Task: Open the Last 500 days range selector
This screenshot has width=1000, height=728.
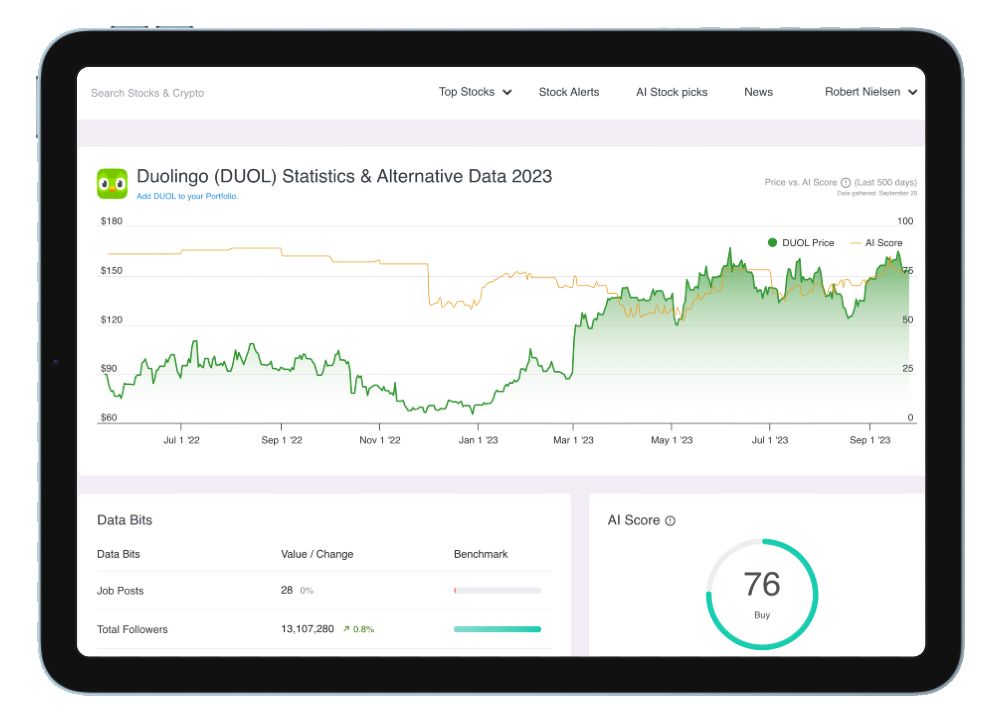Action: pos(887,182)
